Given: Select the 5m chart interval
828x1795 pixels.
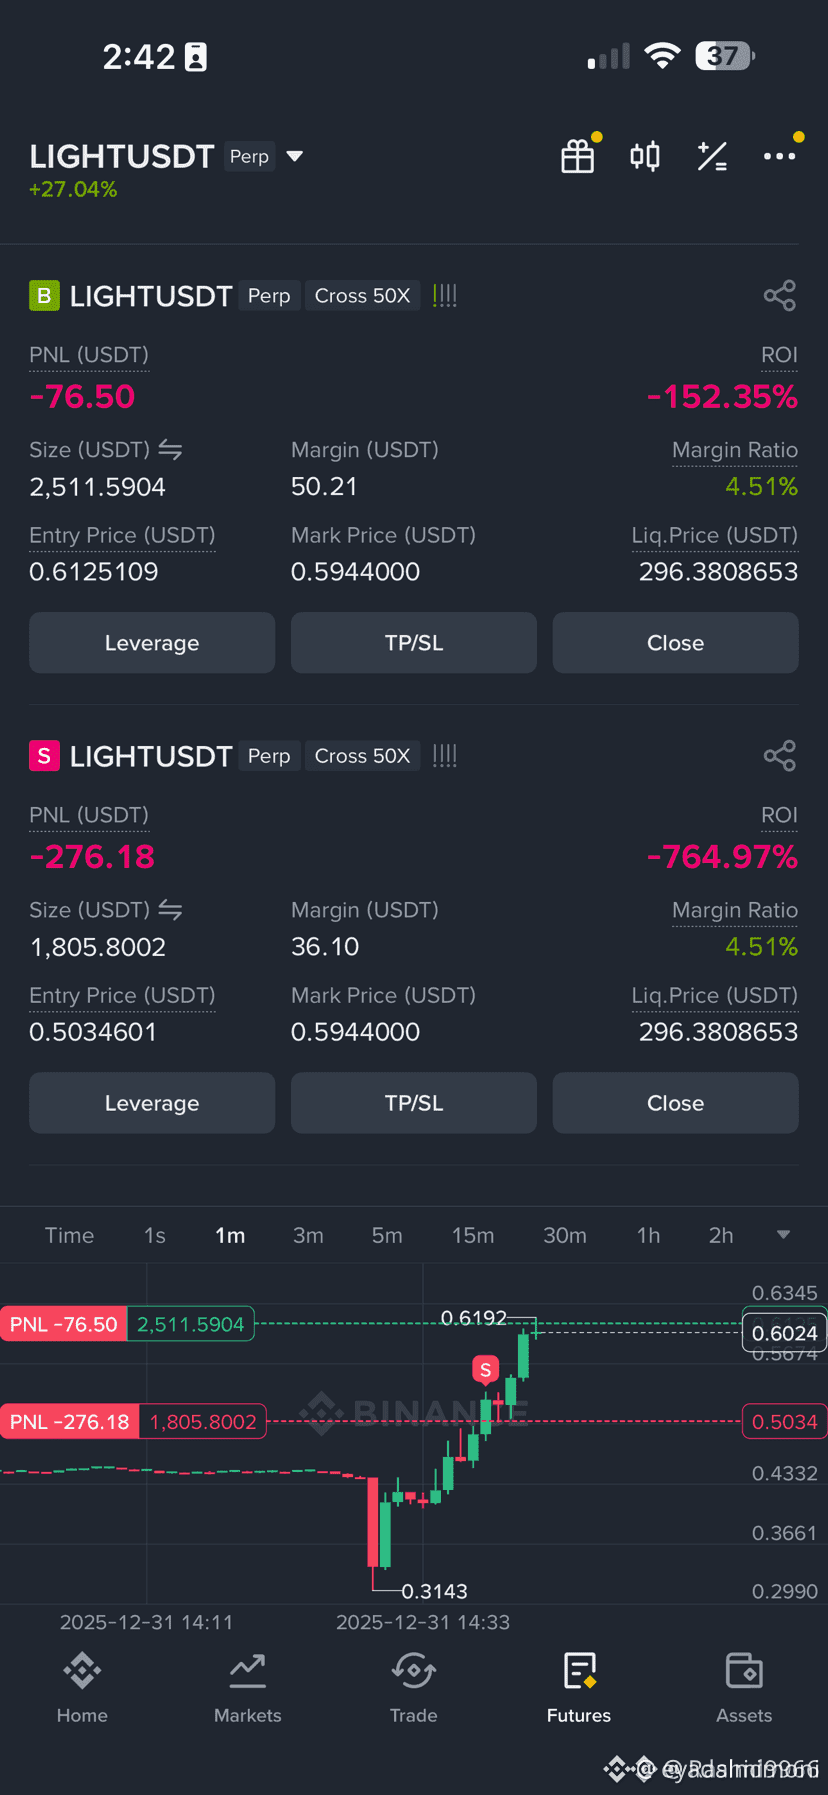Looking at the screenshot, I should (x=387, y=1235).
